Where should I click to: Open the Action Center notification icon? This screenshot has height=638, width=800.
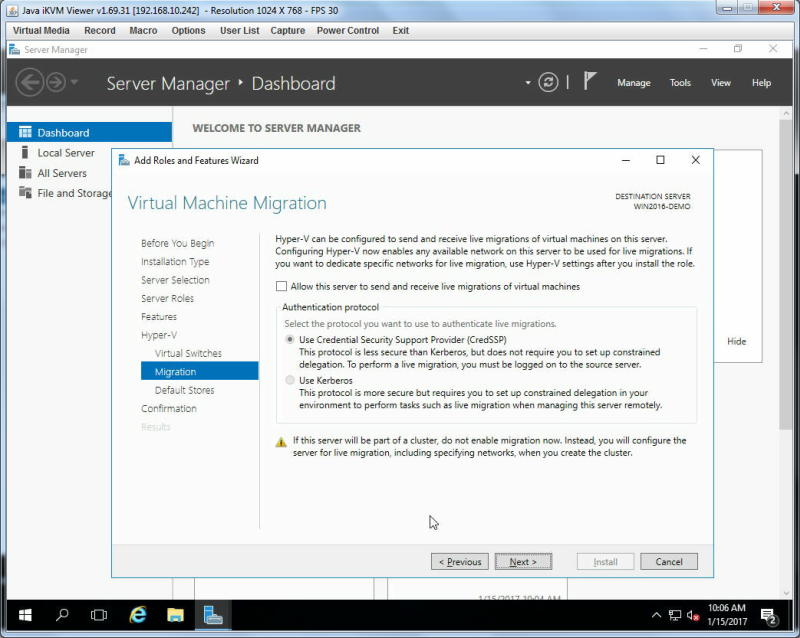point(768,616)
